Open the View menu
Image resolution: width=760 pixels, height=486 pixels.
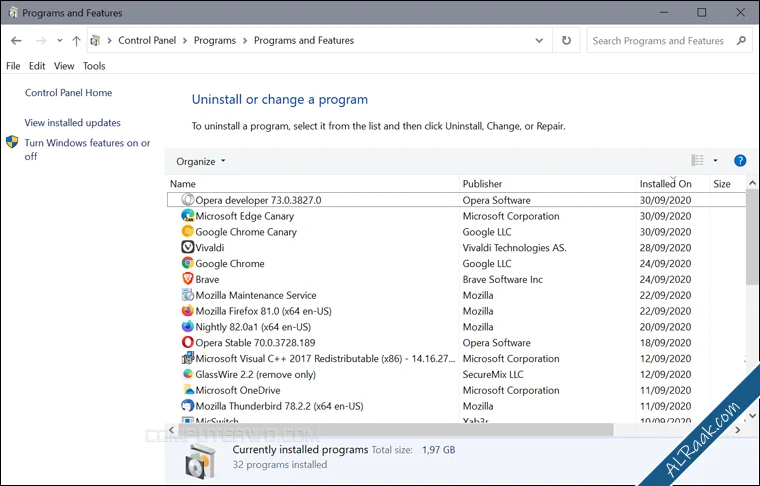pos(64,66)
